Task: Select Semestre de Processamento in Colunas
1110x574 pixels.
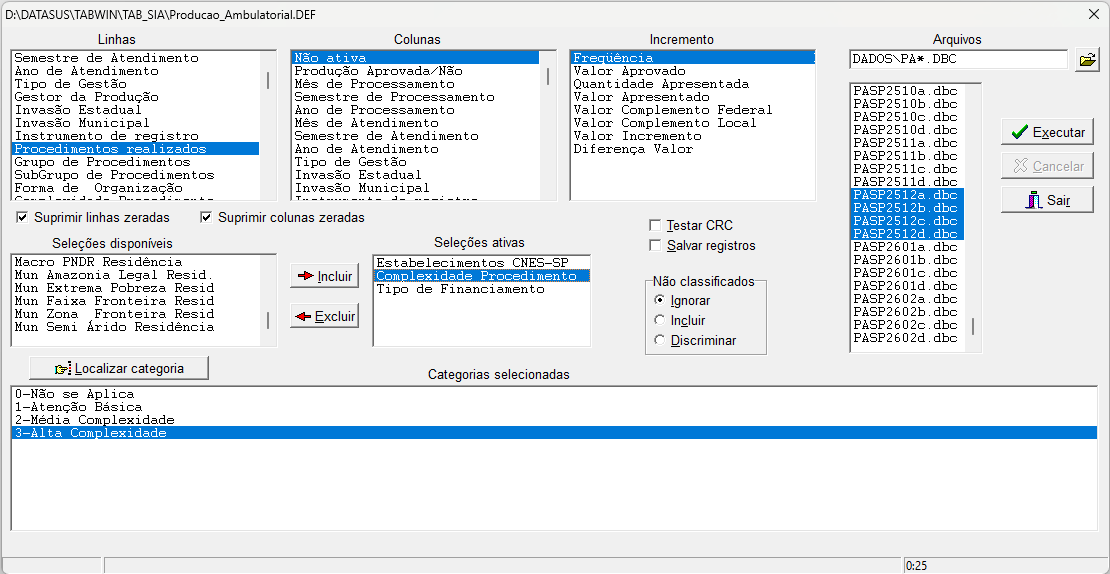Action: pyautogui.click(x=416, y=96)
